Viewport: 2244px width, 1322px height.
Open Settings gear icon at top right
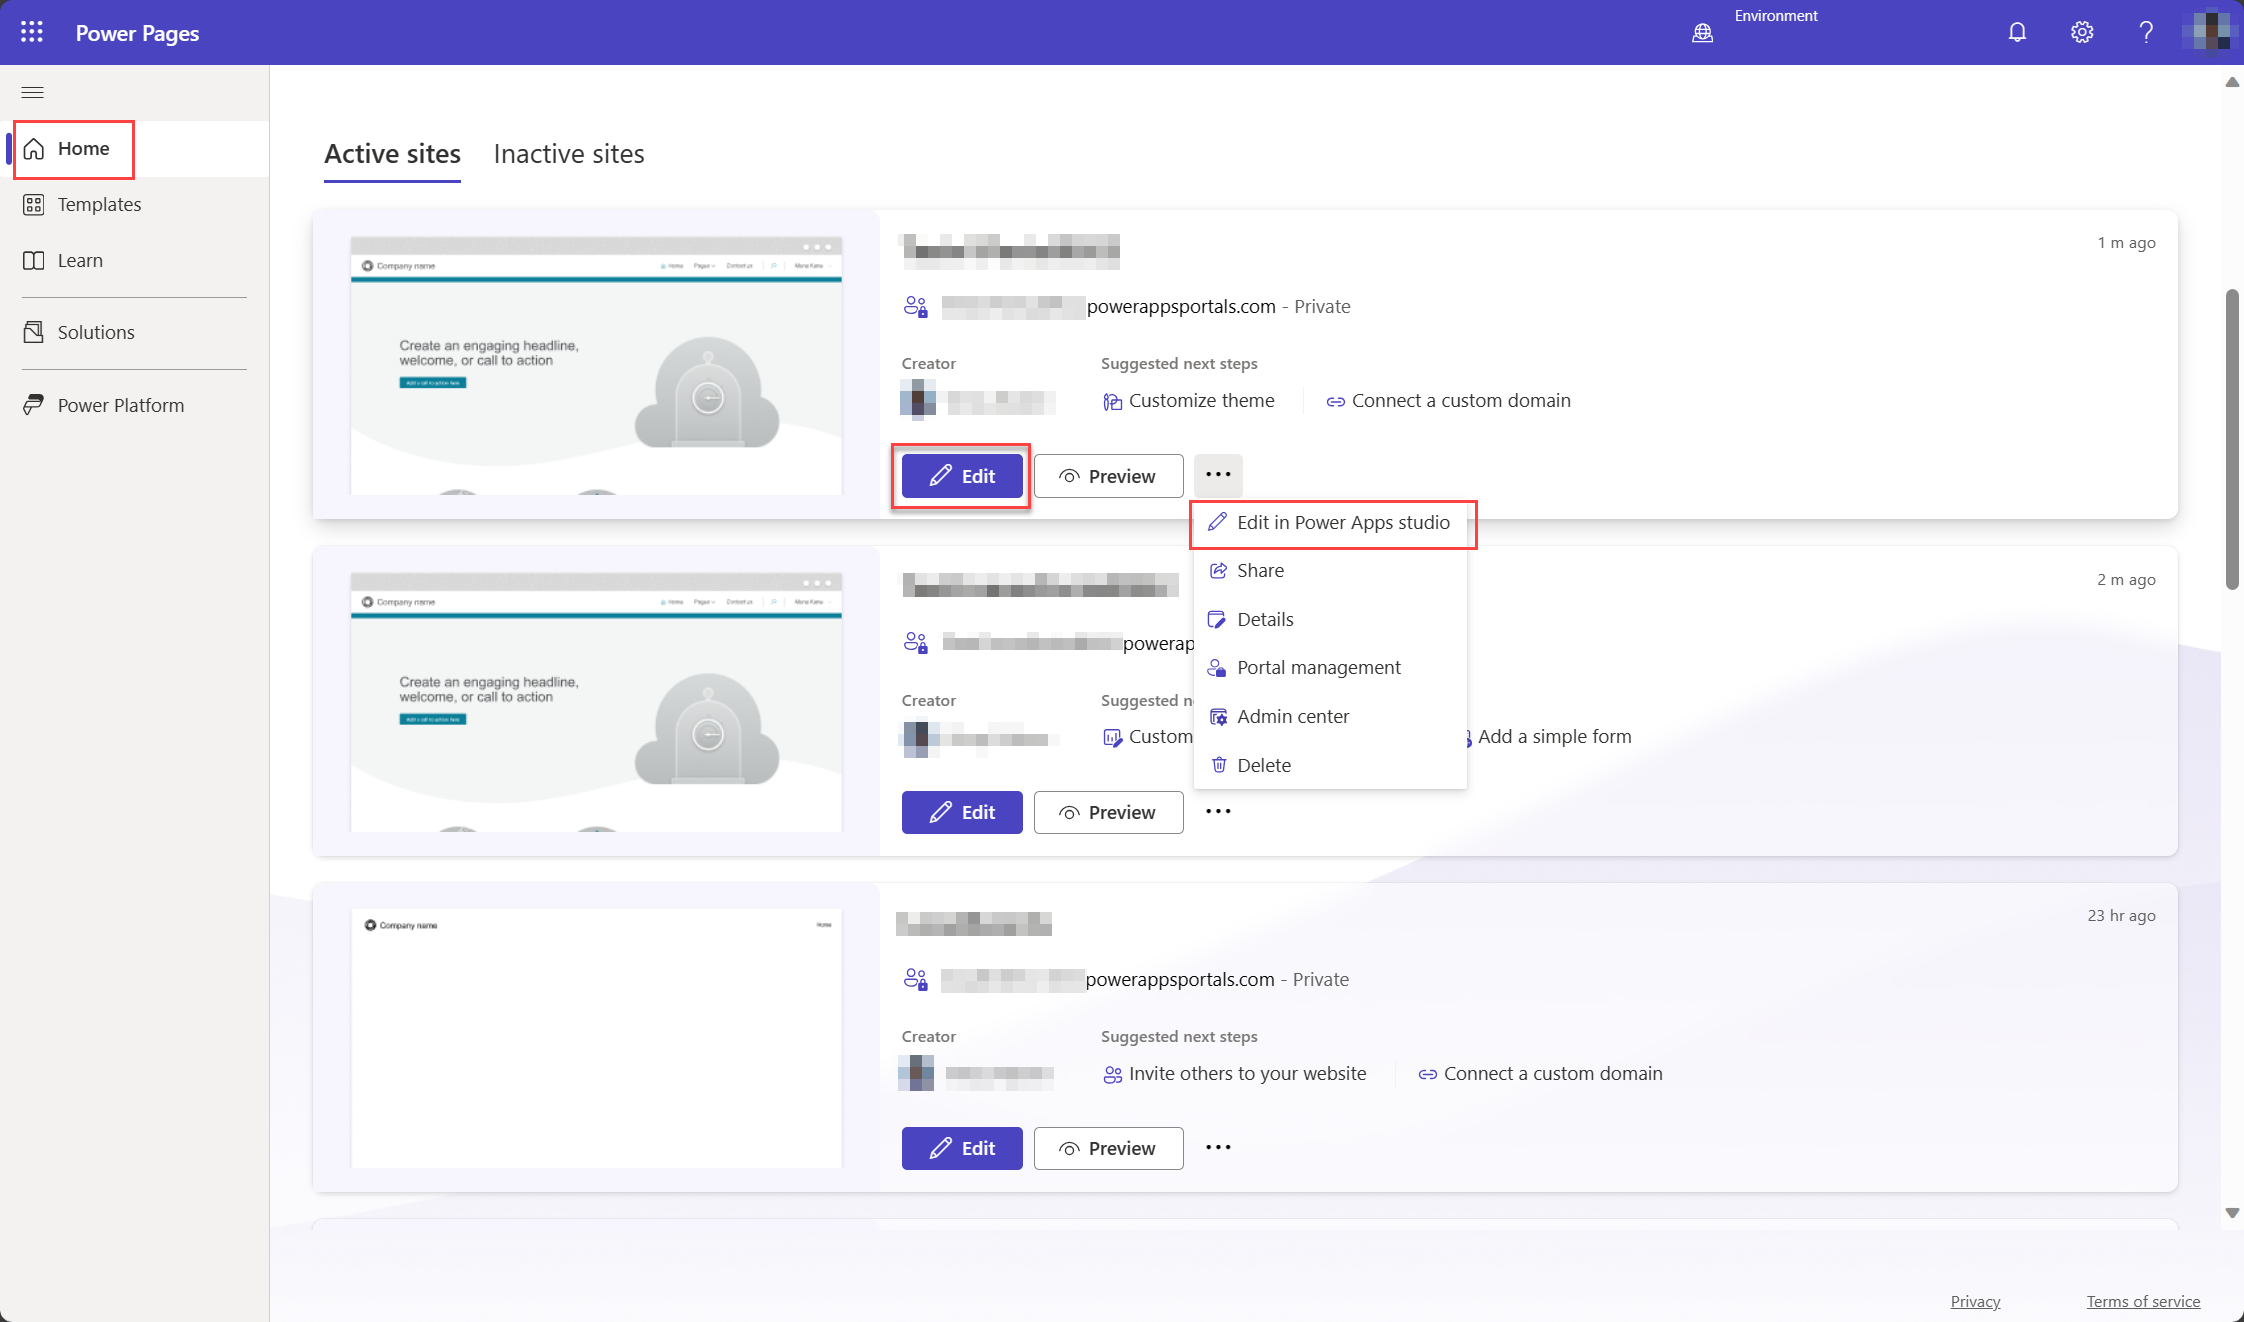(2080, 31)
